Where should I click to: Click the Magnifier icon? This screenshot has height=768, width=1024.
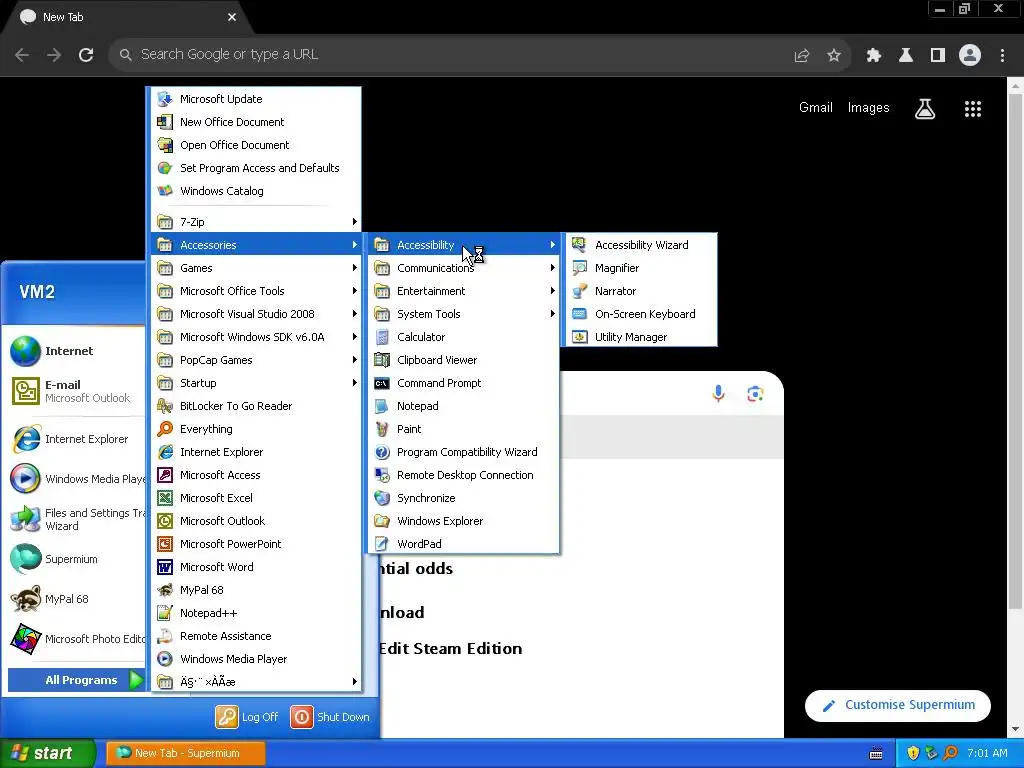click(x=579, y=268)
